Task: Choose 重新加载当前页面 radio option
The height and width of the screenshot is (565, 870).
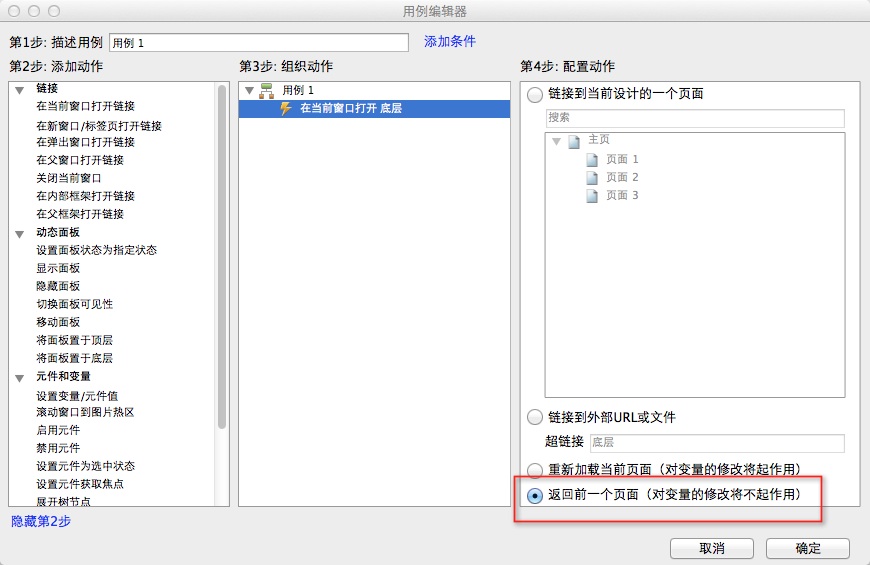Action: [x=535, y=470]
